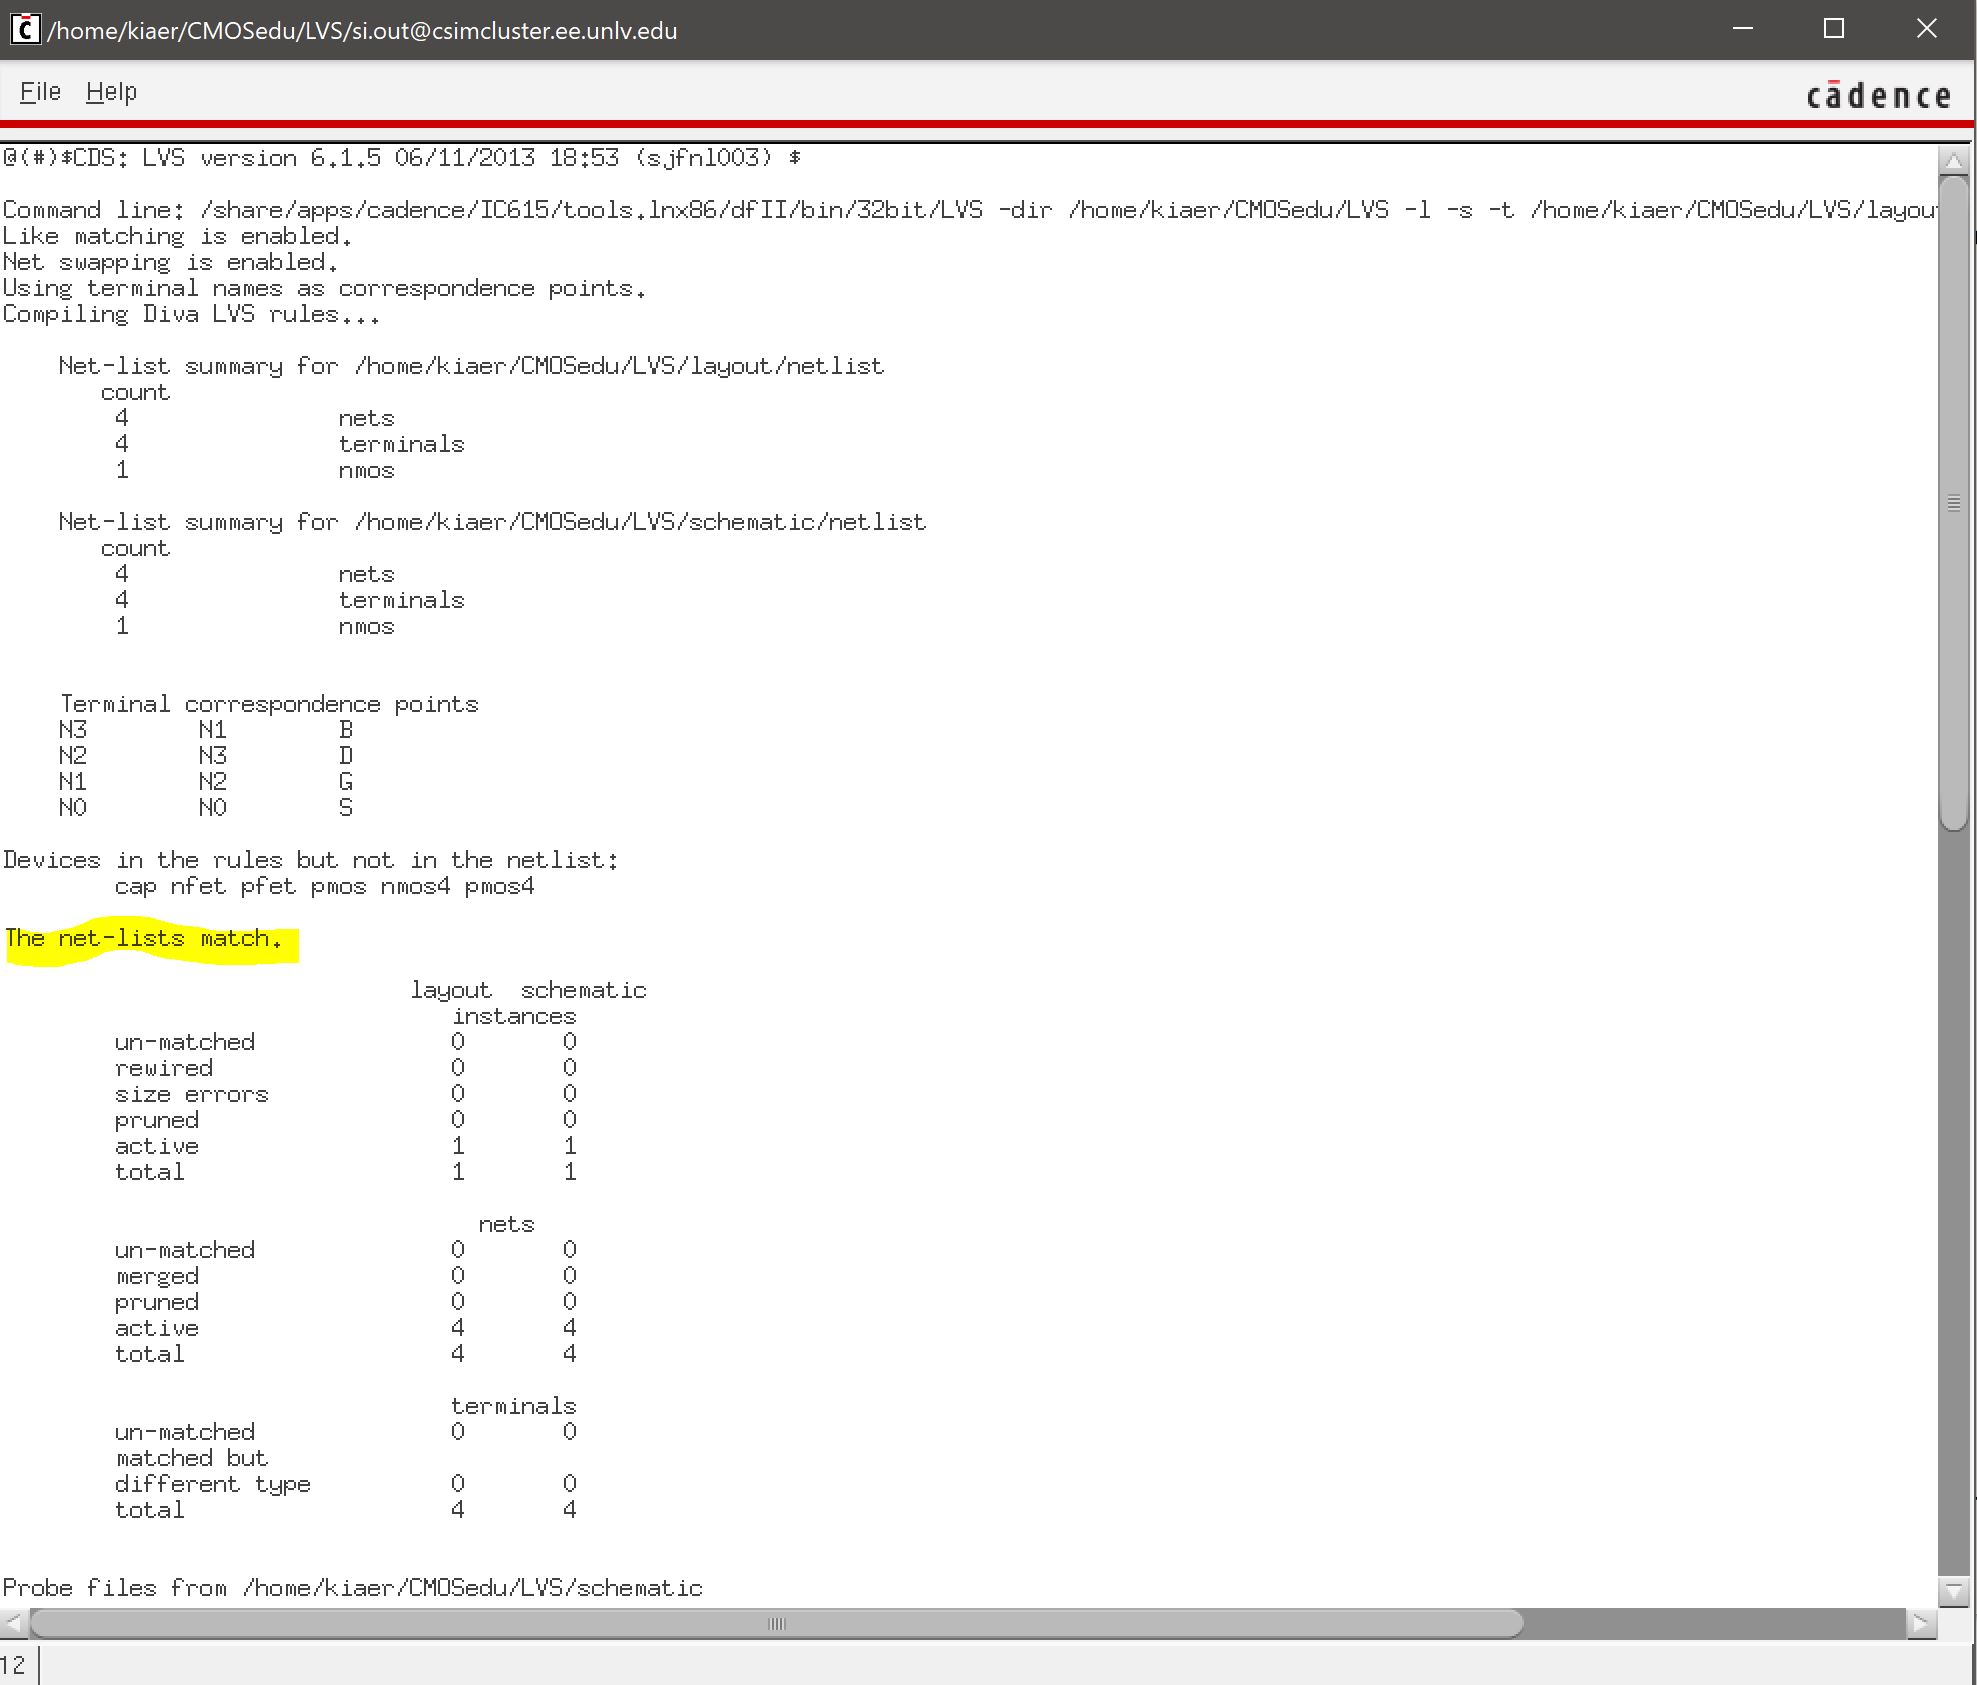Minimize the si.out window

[1743, 29]
